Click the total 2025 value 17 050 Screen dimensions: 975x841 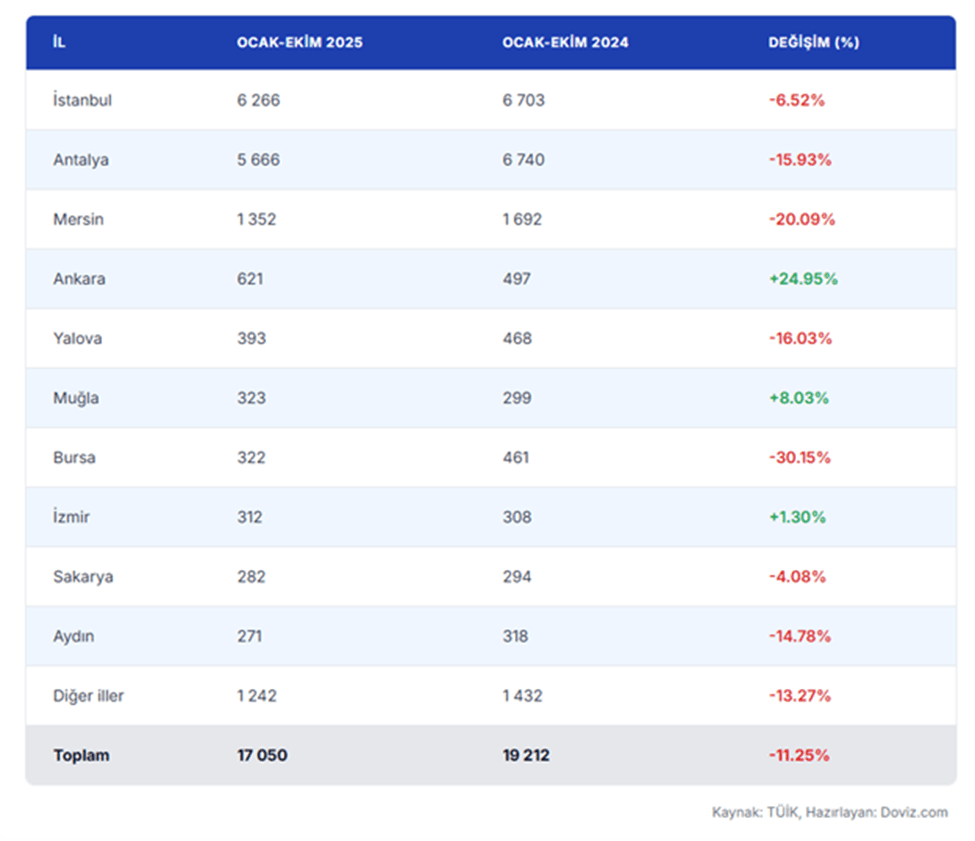tap(262, 755)
